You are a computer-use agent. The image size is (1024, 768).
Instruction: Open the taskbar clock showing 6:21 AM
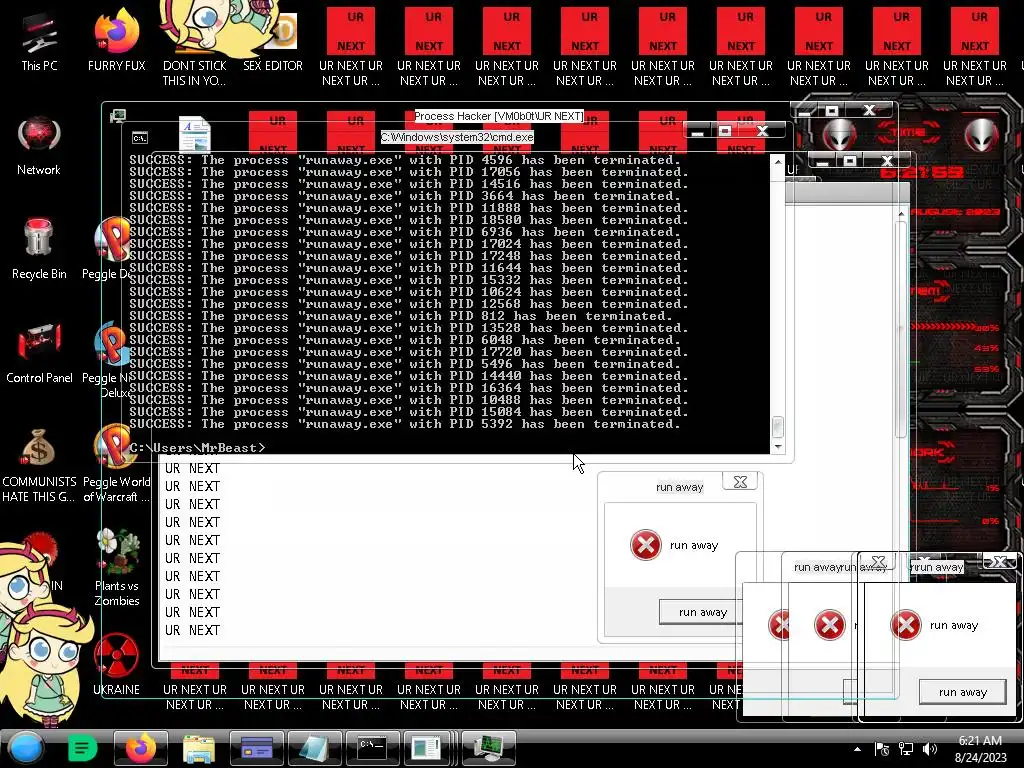pyautogui.click(x=980, y=748)
